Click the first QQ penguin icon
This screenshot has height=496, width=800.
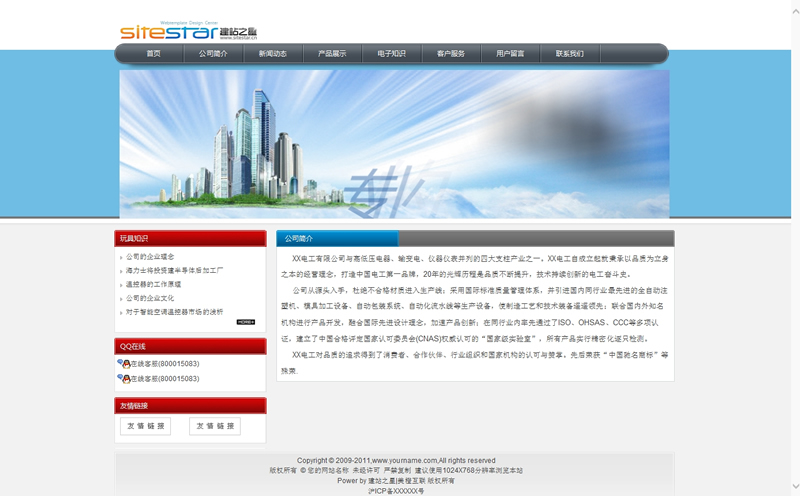coord(123,364)
